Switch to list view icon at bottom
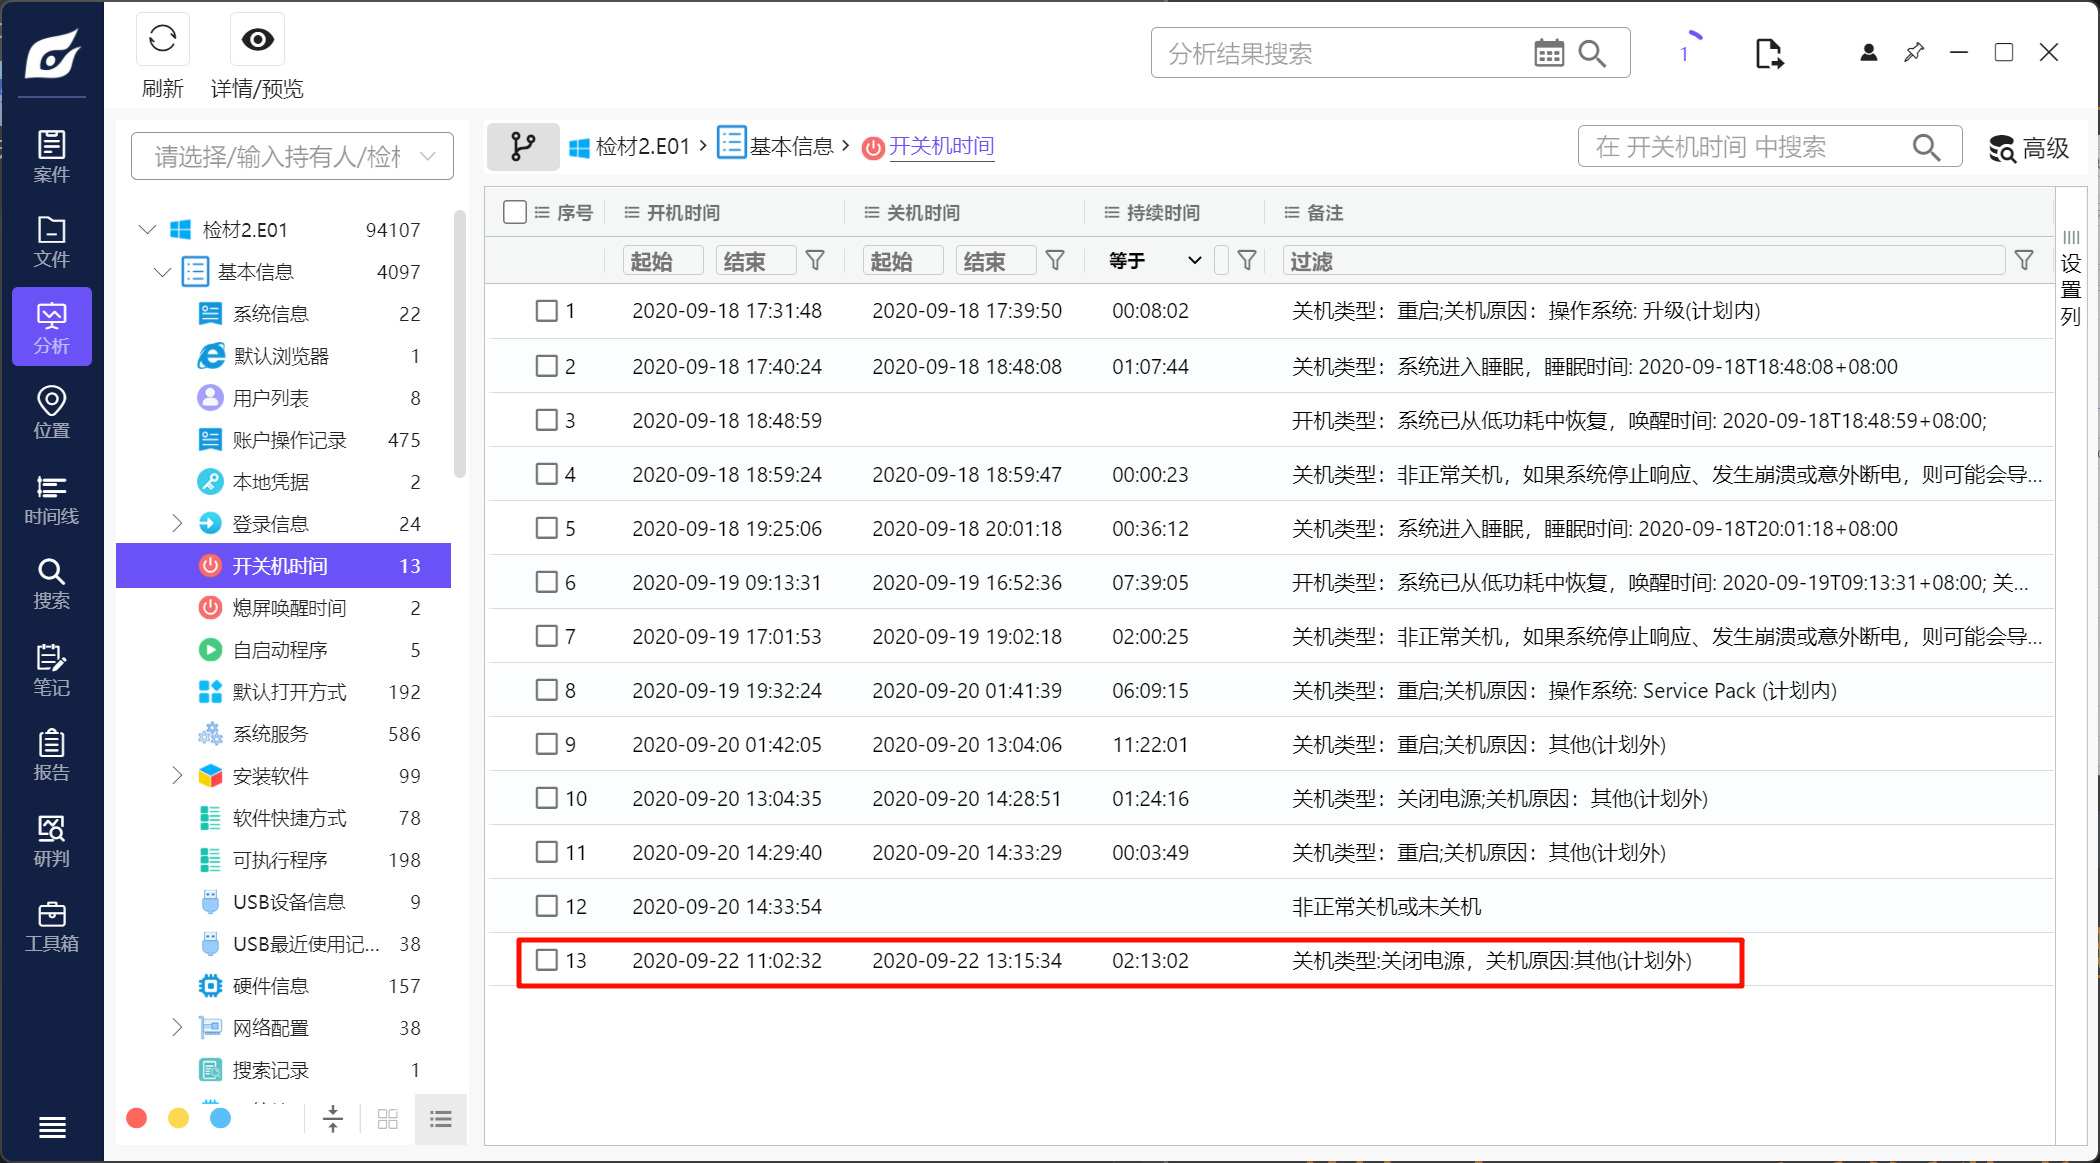2100x1163 pixels. coord(440,1118)
